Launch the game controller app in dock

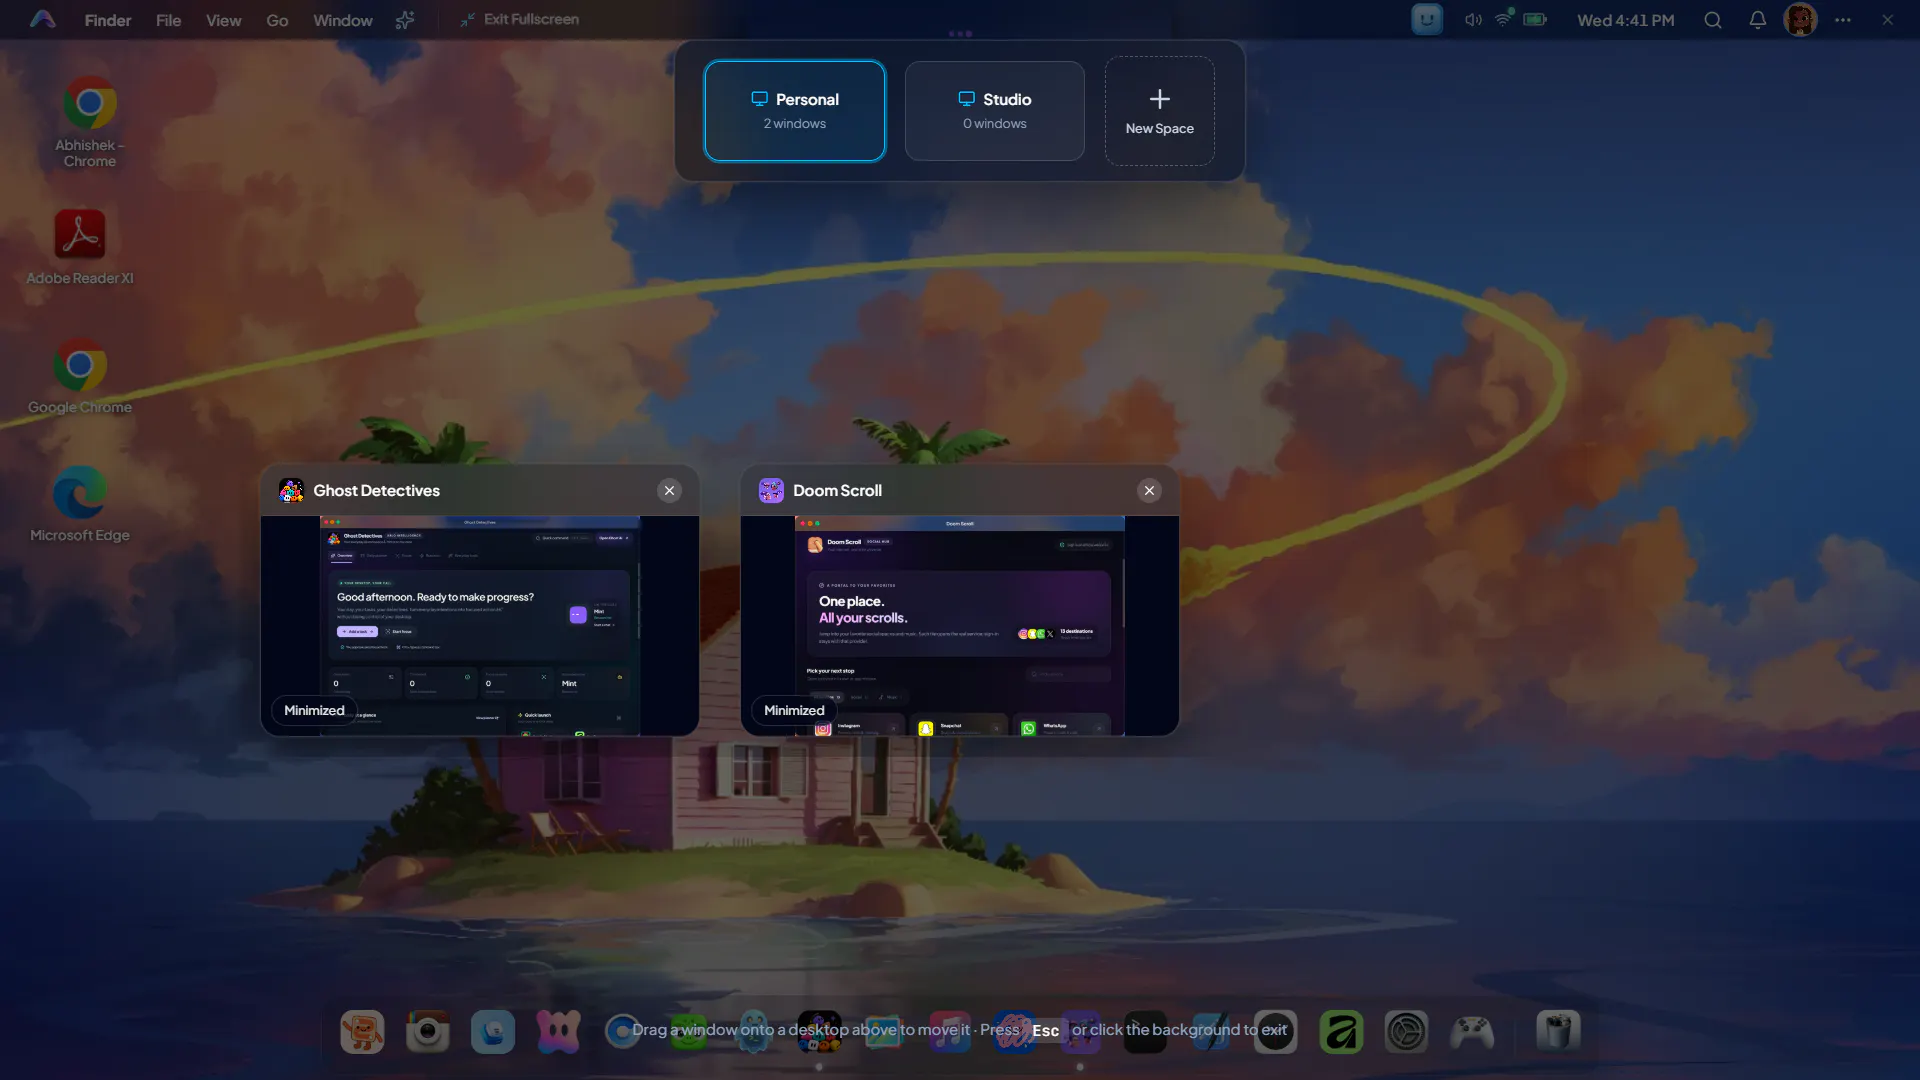click(1472, 1032)
